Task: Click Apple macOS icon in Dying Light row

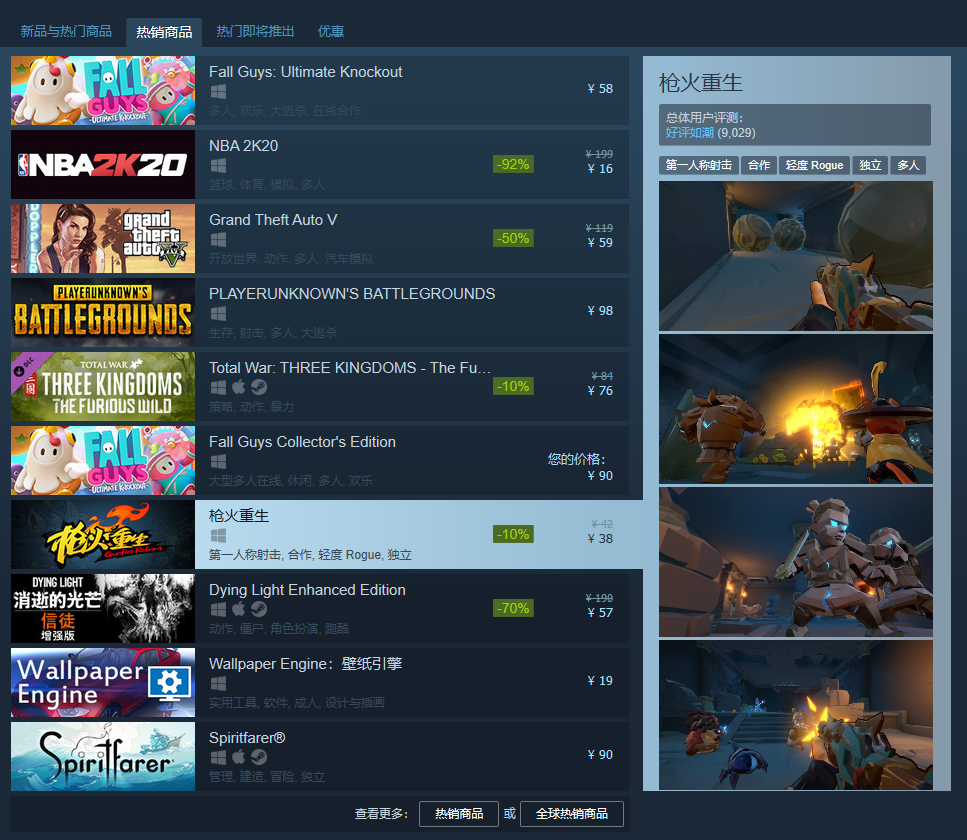Action: (239, 609)
